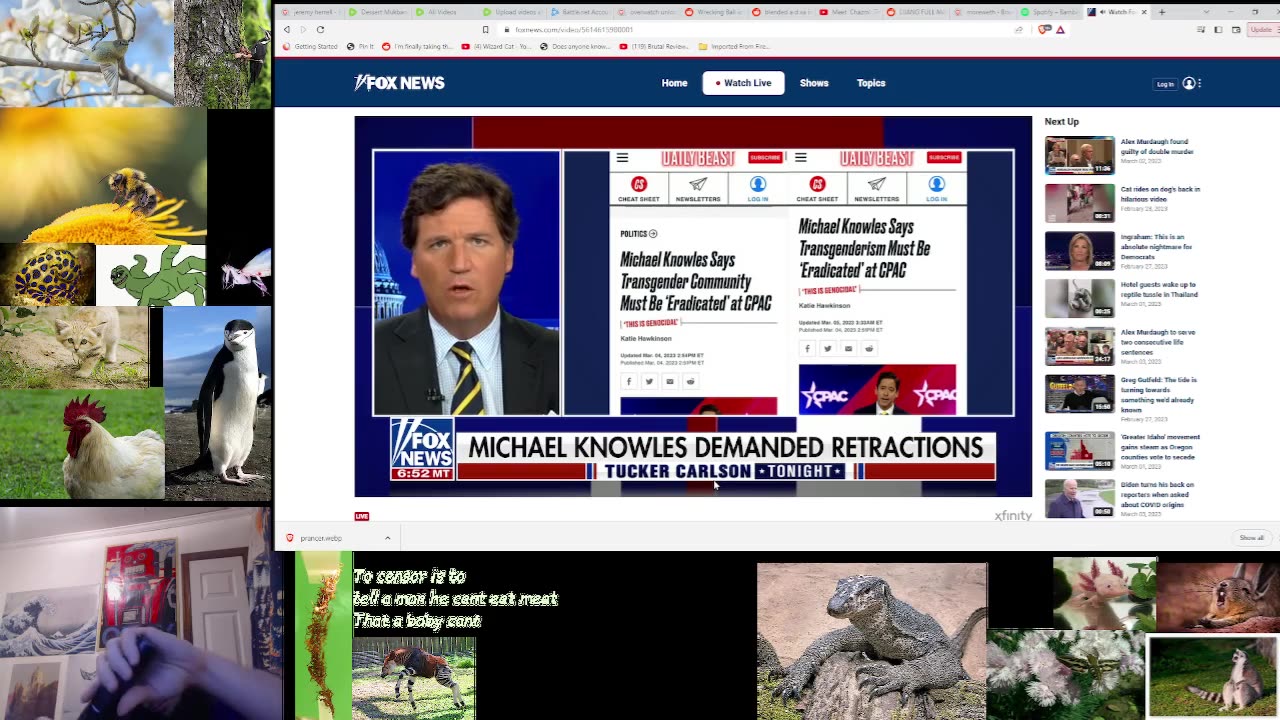
Task: Click the browser back arrow
Action: click(x=287, y=30)
